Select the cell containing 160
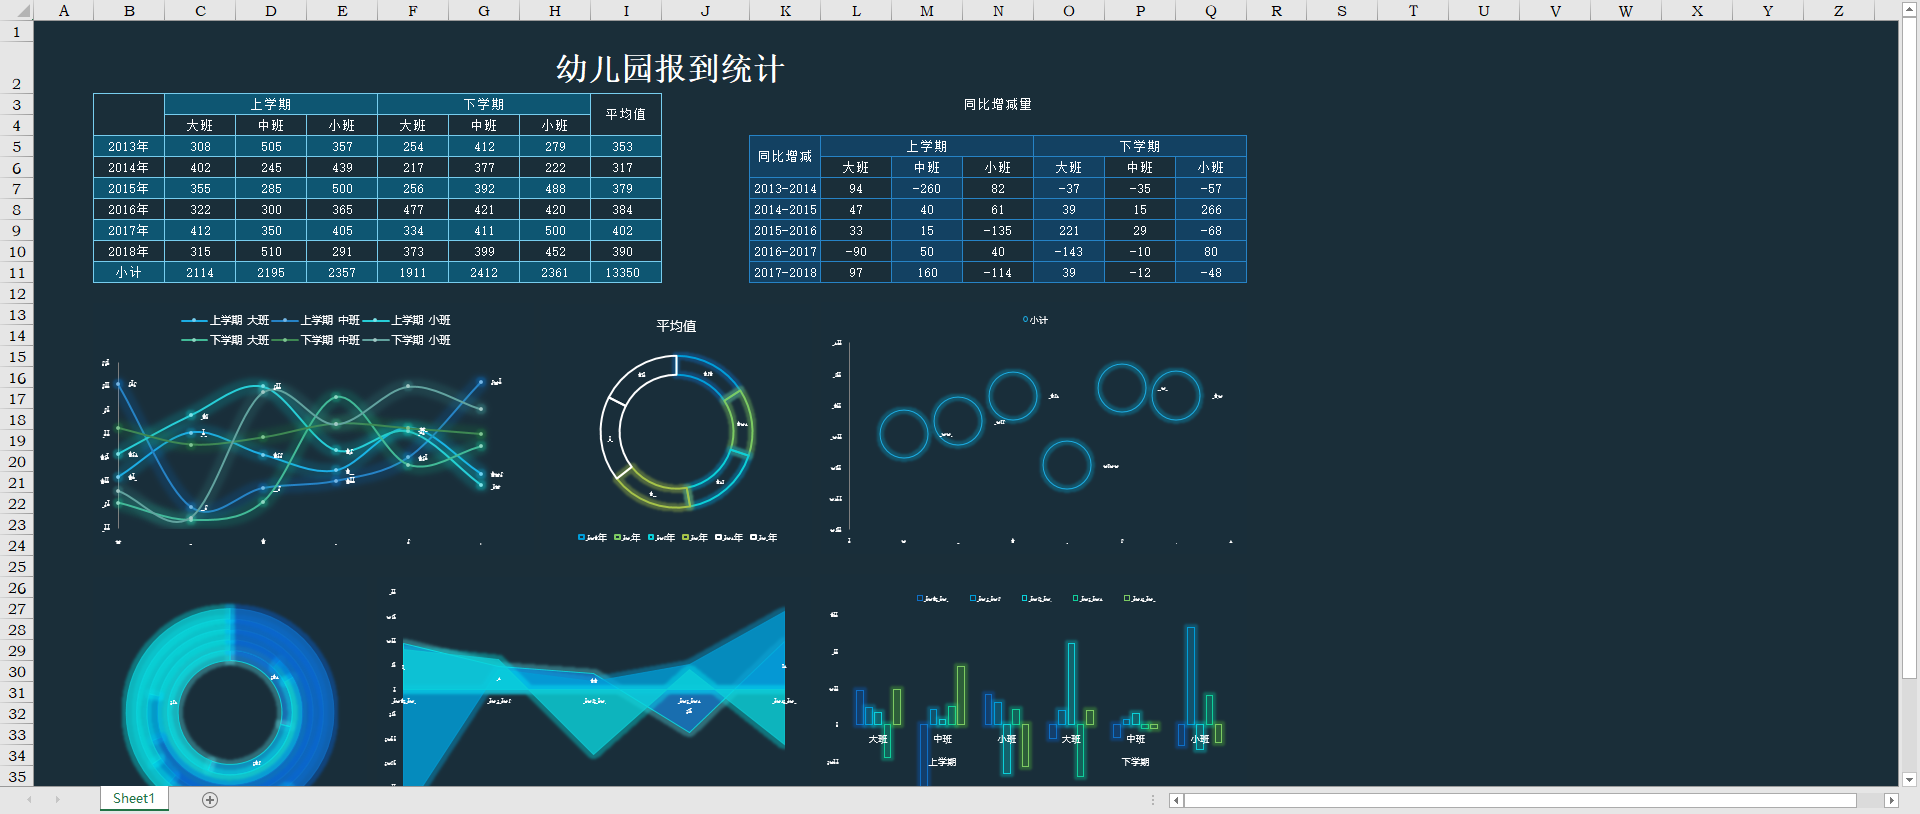The width and height of the screenshot is (1920, 814). (927, 273)
